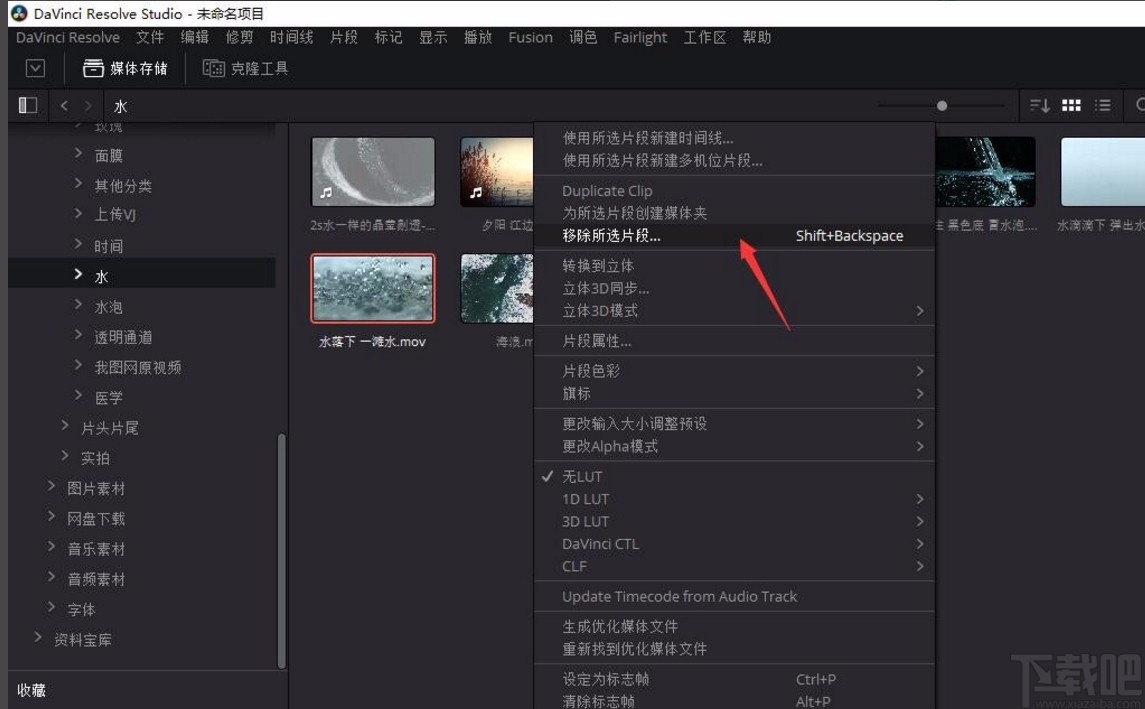This screenshot has width=1145, height=709.
Task: Click the back navigation arrow above the bin list
Action: [63, 105]
